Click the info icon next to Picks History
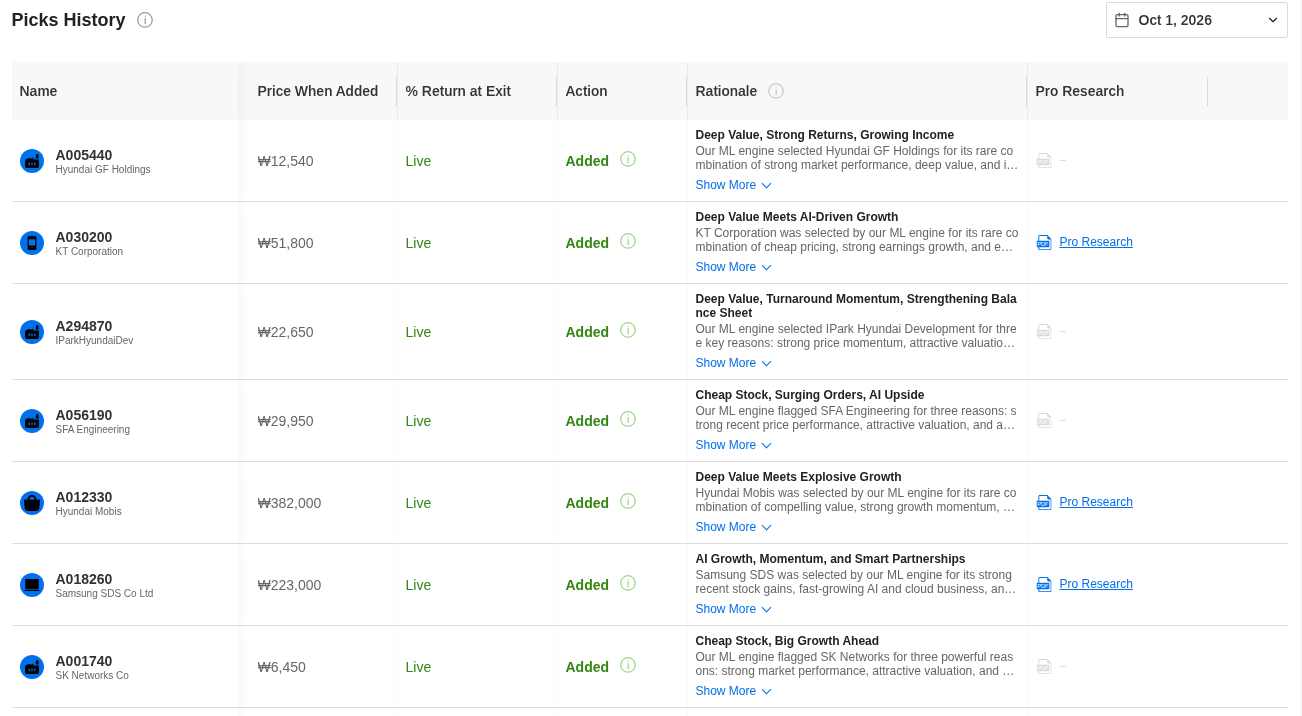Image resolution: width=1302 pixels, height=716 pixels. [x=145, y=20]
